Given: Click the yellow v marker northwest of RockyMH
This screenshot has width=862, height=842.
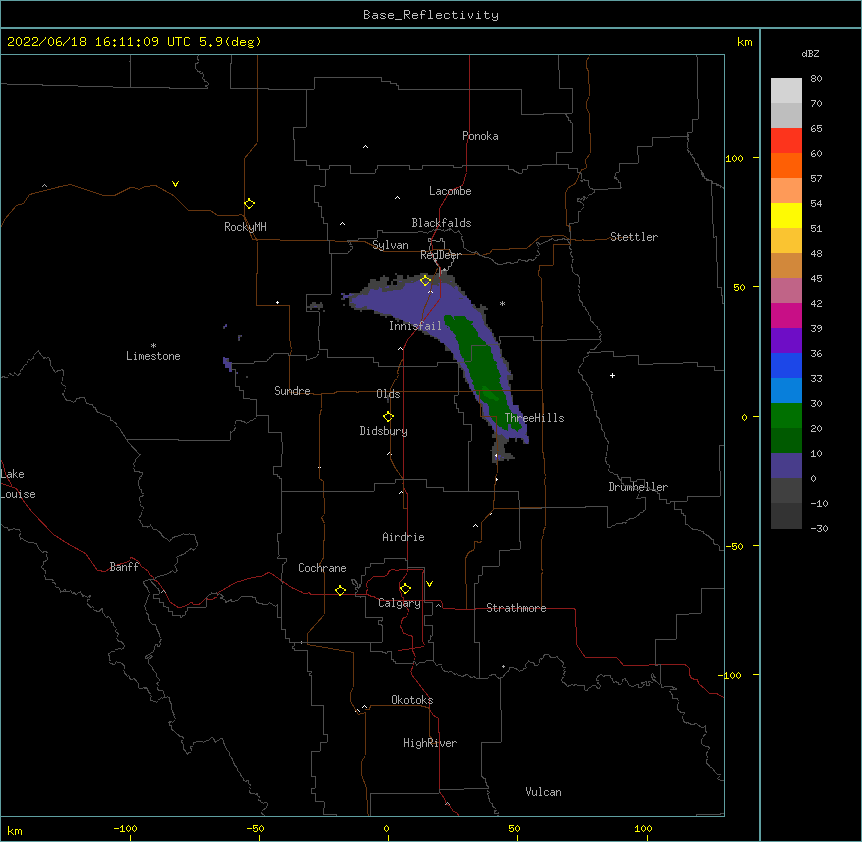Looking at the screenshot, I should point(175,184).
